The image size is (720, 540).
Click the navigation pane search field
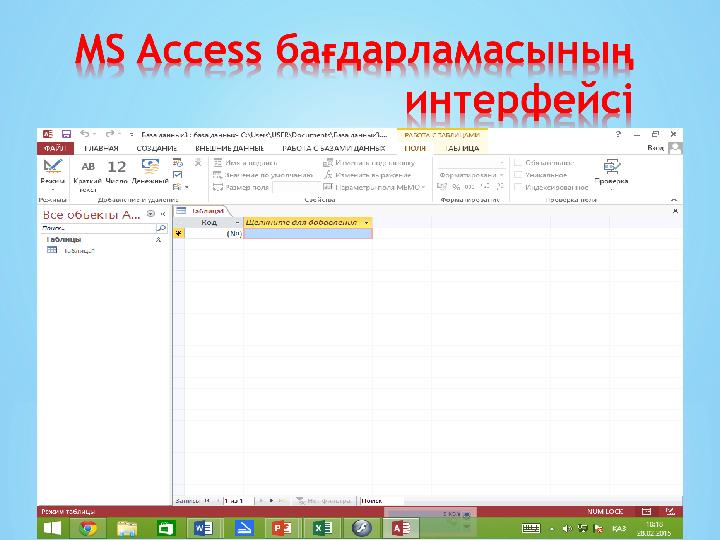[98, 228]
